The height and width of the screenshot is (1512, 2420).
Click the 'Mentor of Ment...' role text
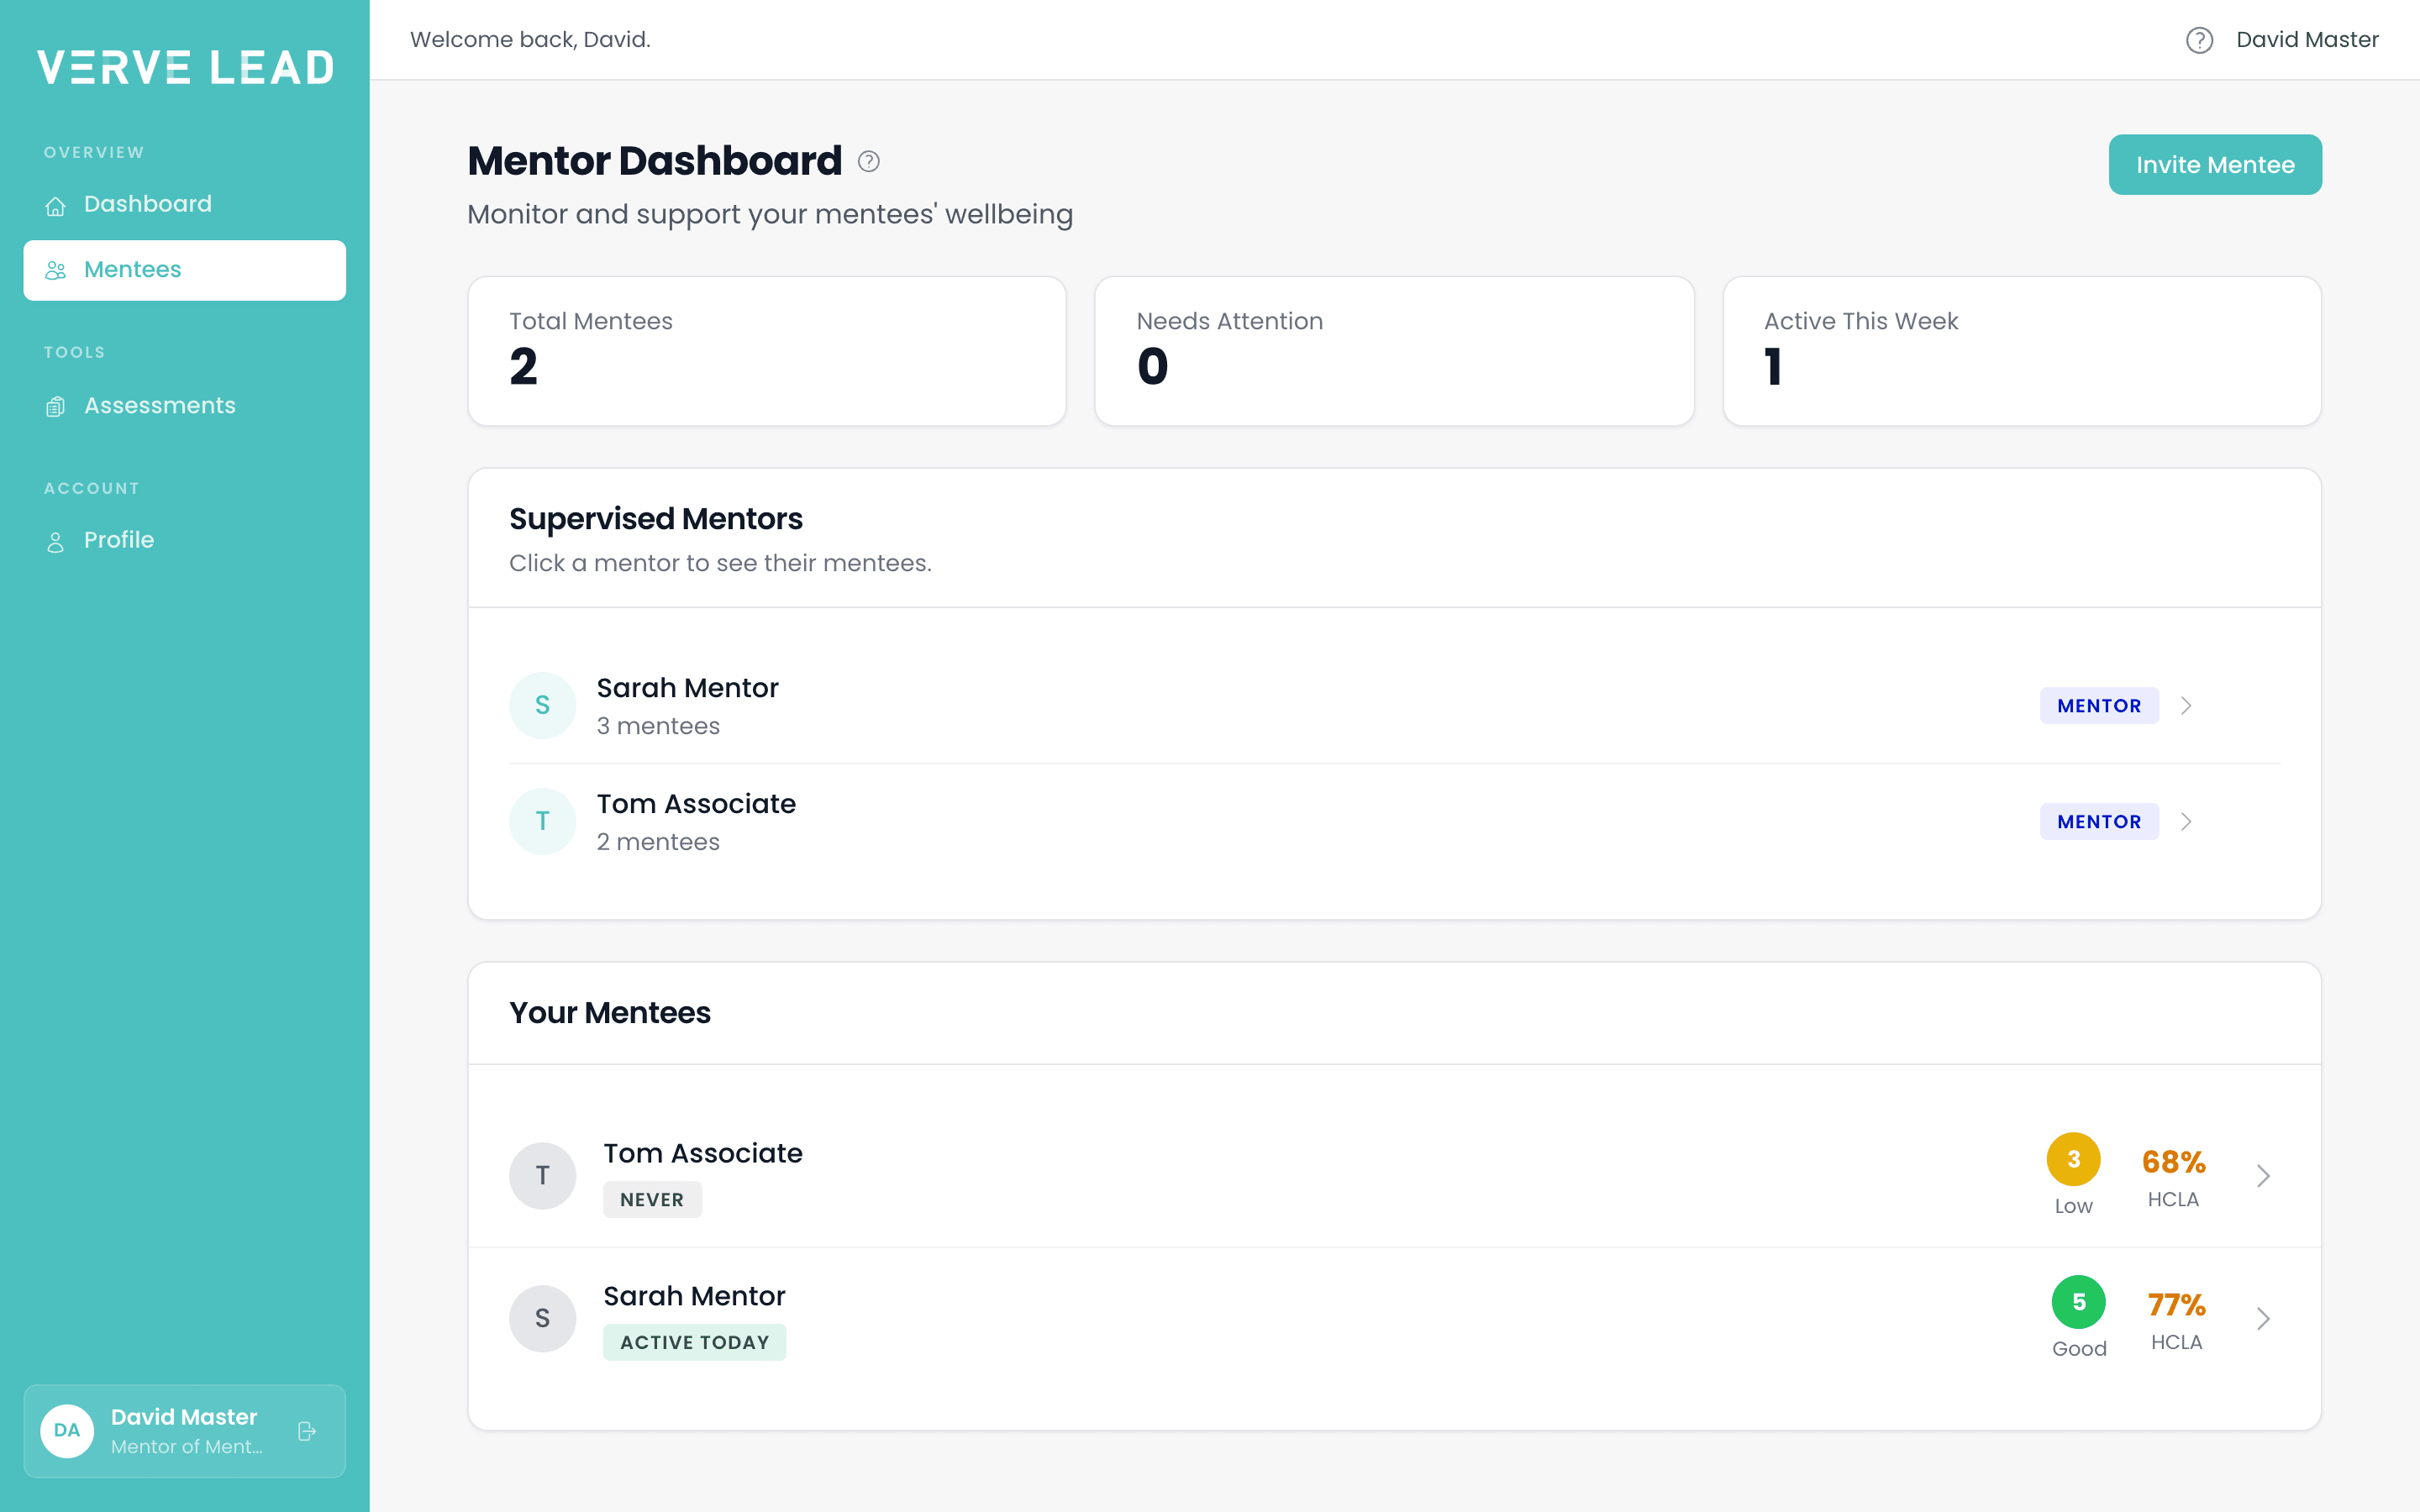[x=187, y=1447]
